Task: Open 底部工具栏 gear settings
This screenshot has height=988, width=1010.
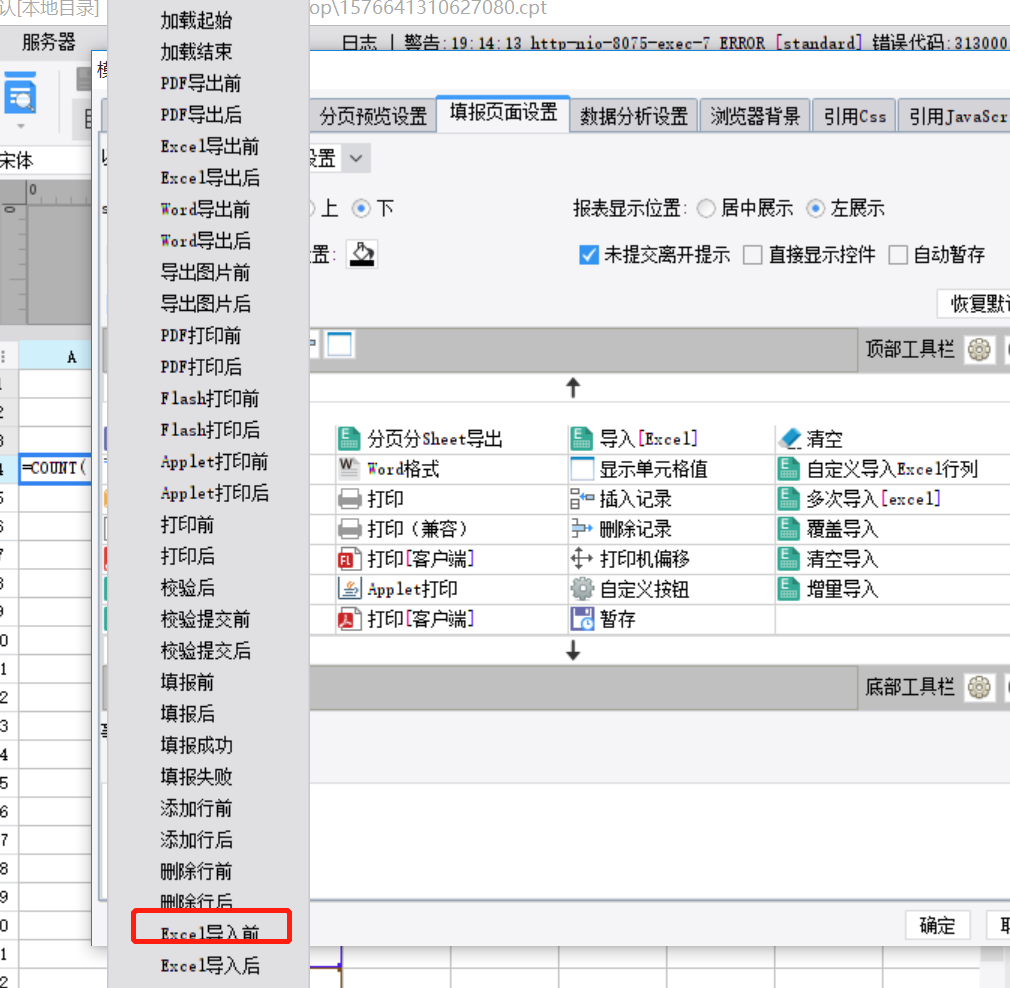Action: coord(979,687)
